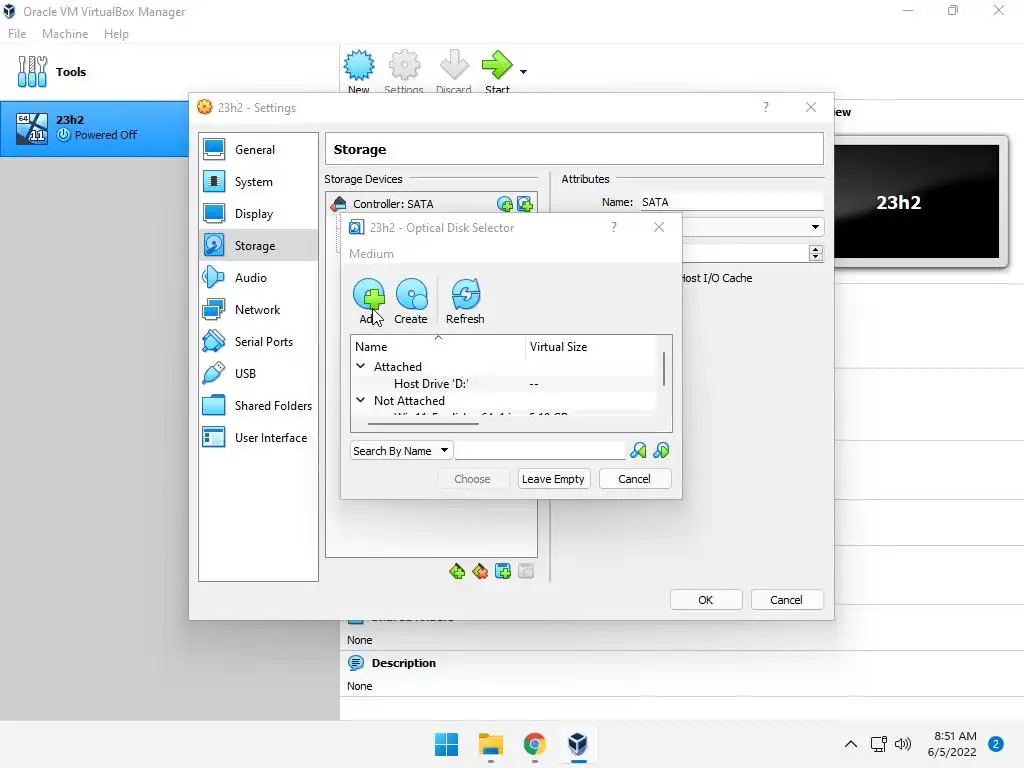
Task: Click New machine toolbar icon
Action: 359,71
